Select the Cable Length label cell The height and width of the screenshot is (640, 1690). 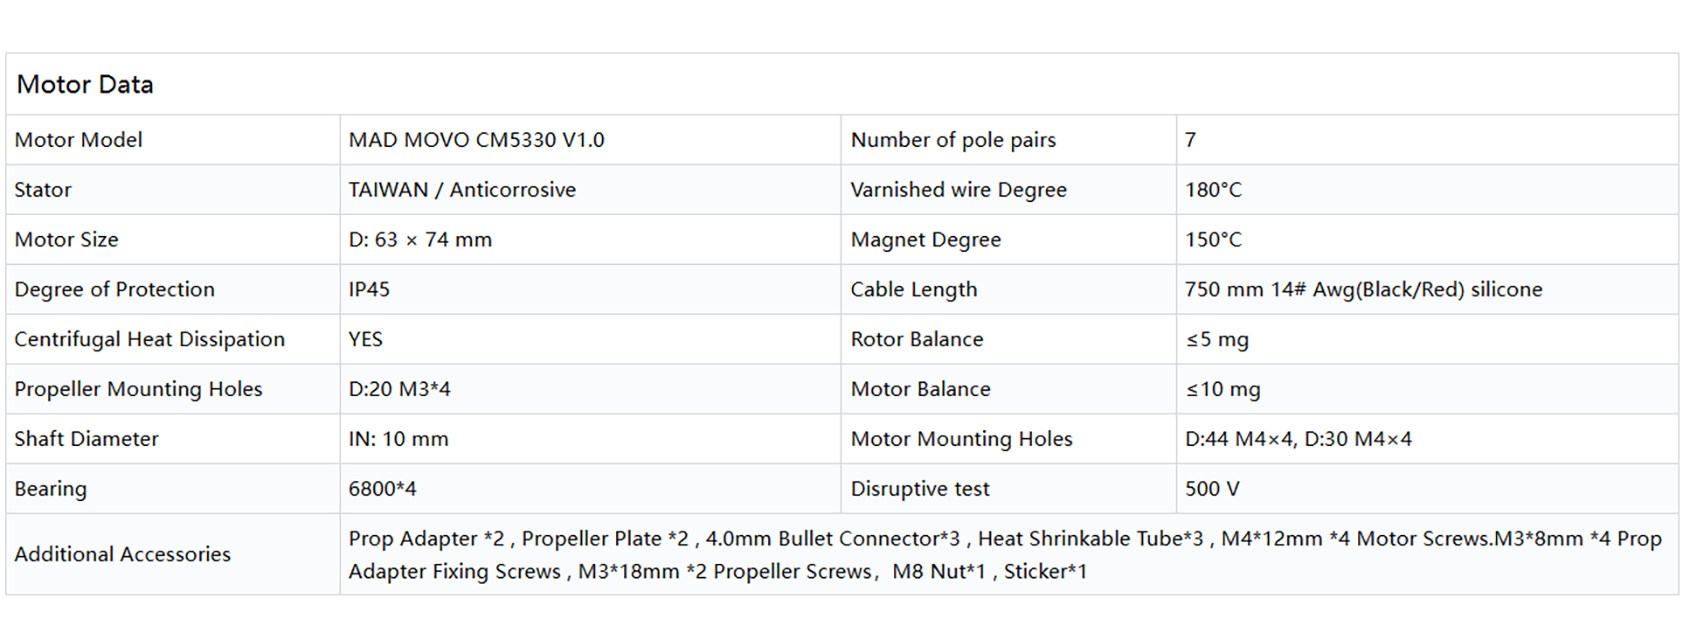coord(914,290)
